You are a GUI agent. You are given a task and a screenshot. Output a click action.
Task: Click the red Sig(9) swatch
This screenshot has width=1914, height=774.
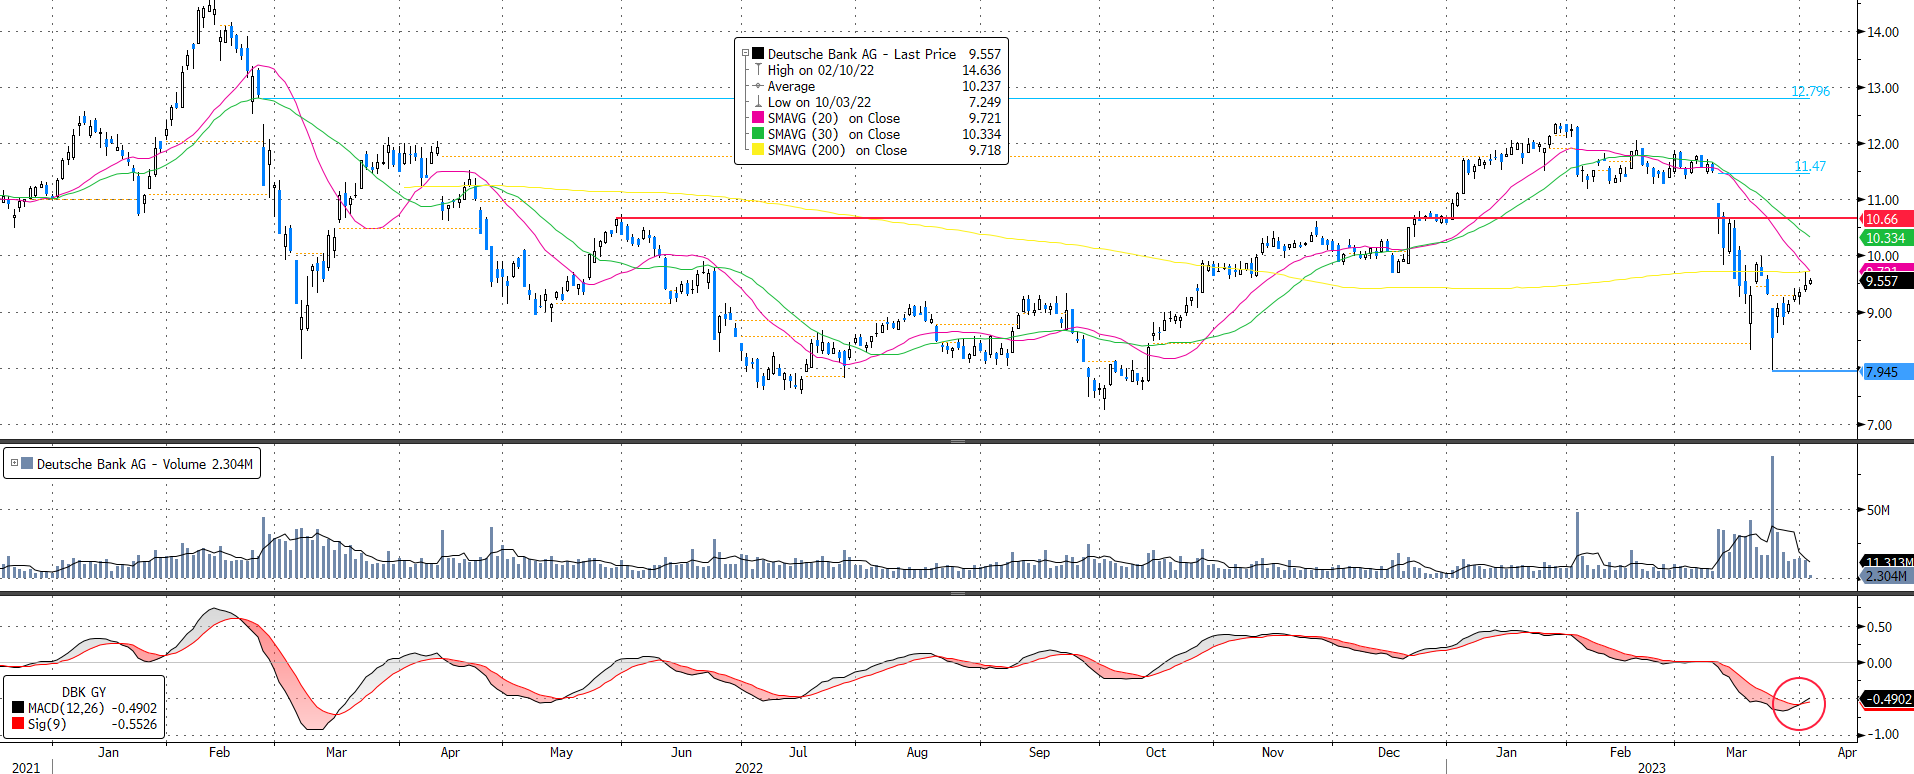(x=18, y=723)
